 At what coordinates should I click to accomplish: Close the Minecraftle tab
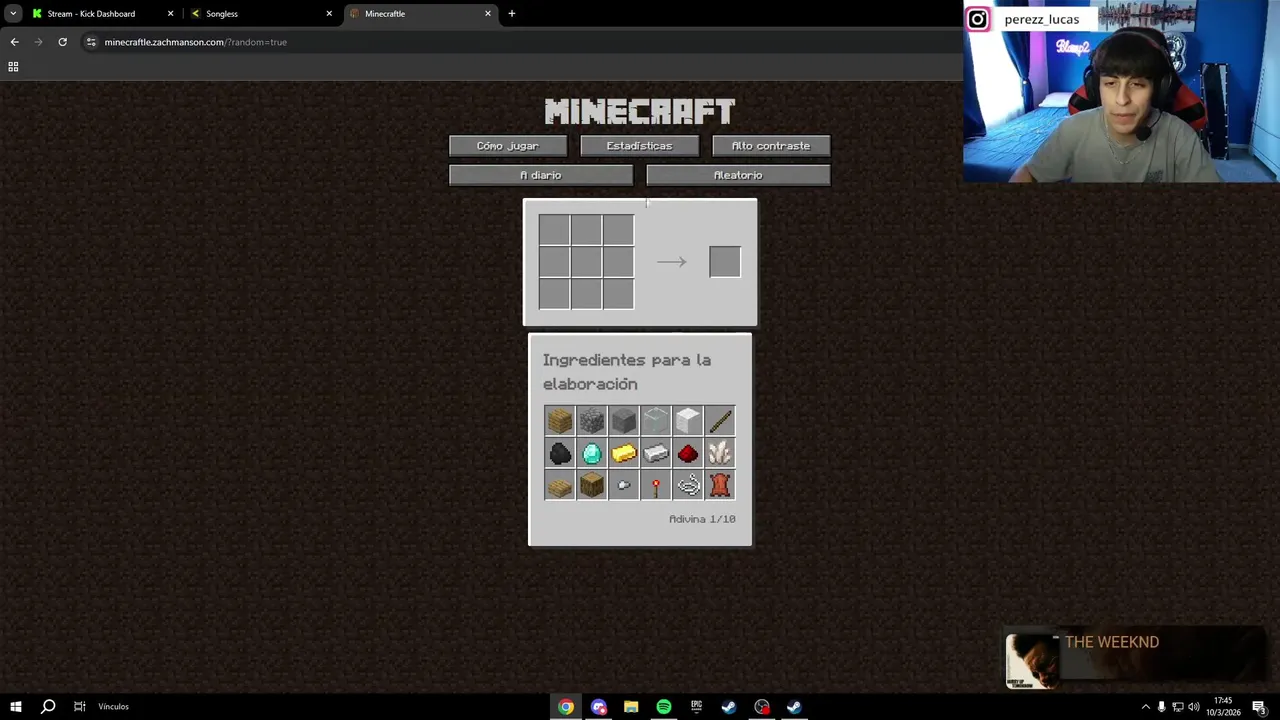(488, 14)
